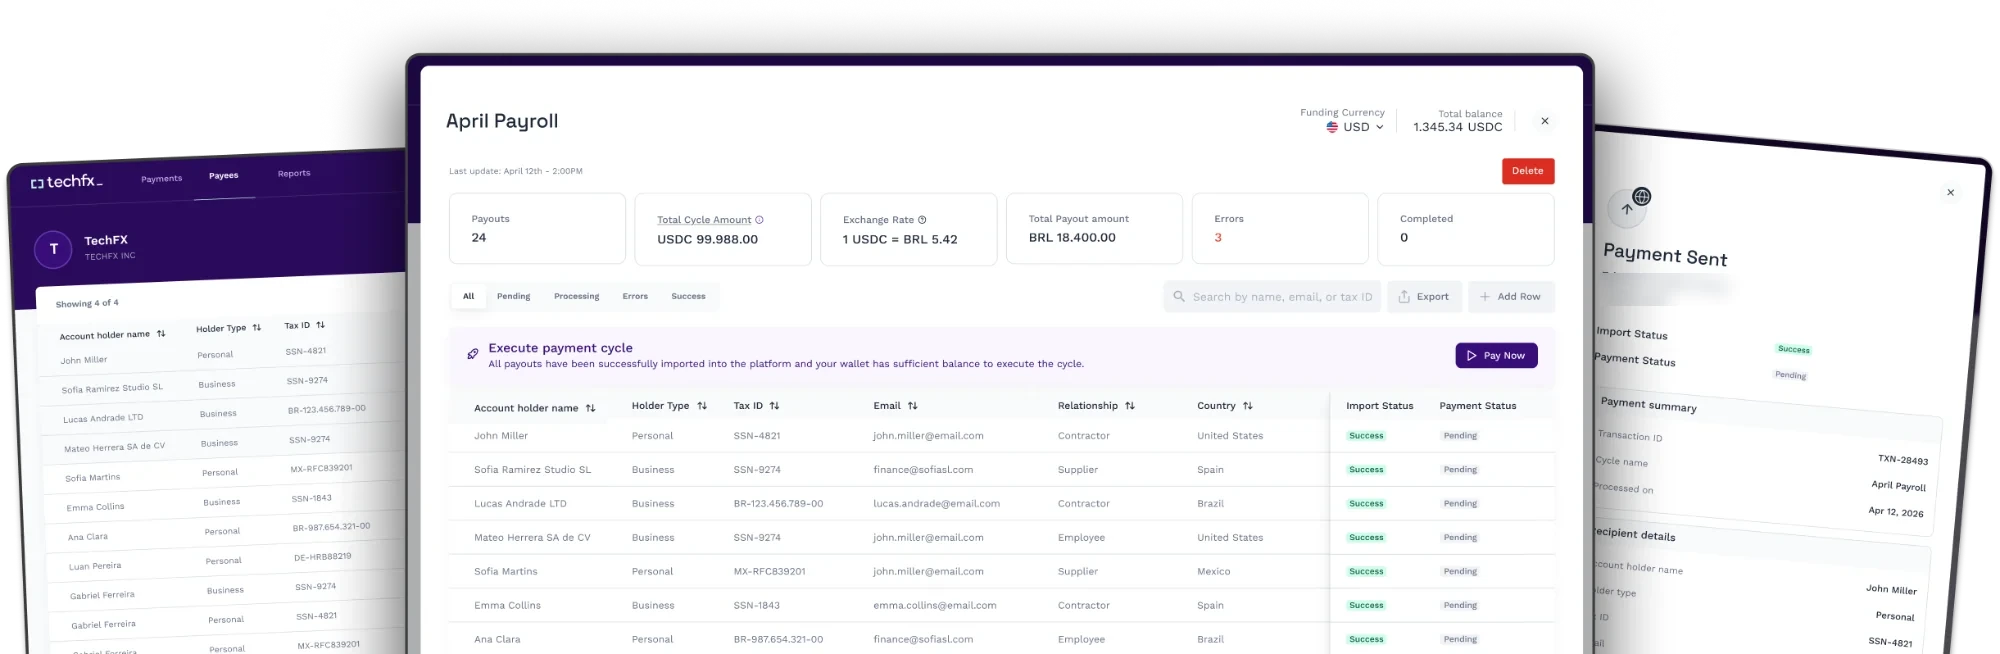Click the magnifier icon in the search box
The image size is (2000, 654).
[x=1179, y=296]
